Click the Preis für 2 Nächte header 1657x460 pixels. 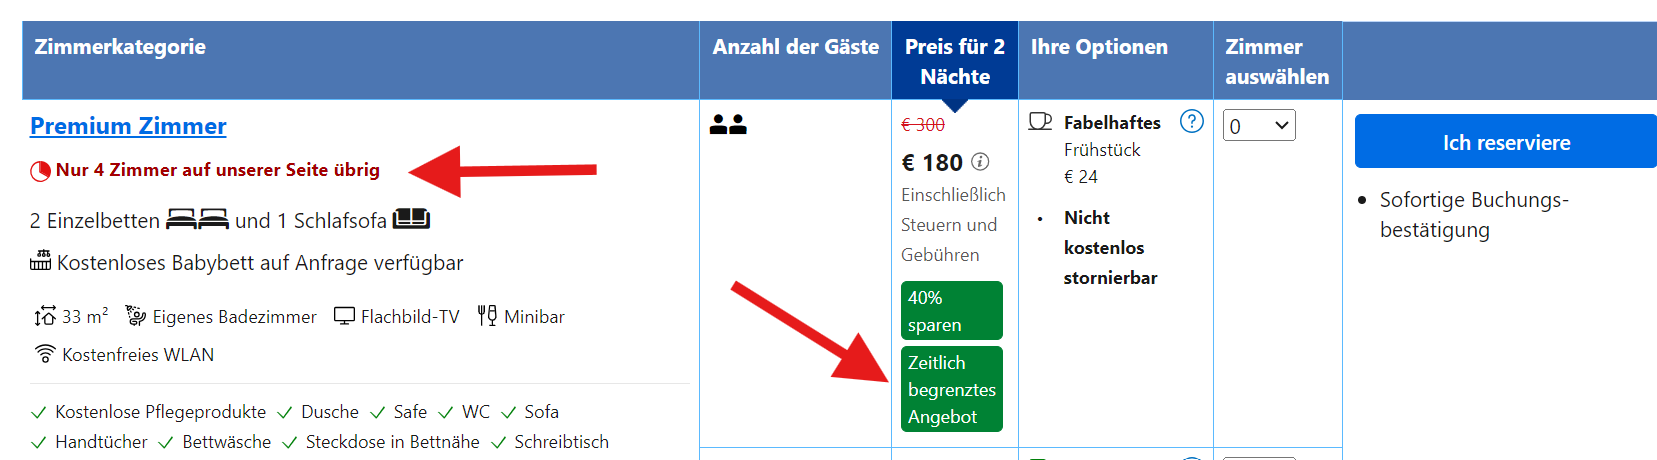[x=954, y=61]
